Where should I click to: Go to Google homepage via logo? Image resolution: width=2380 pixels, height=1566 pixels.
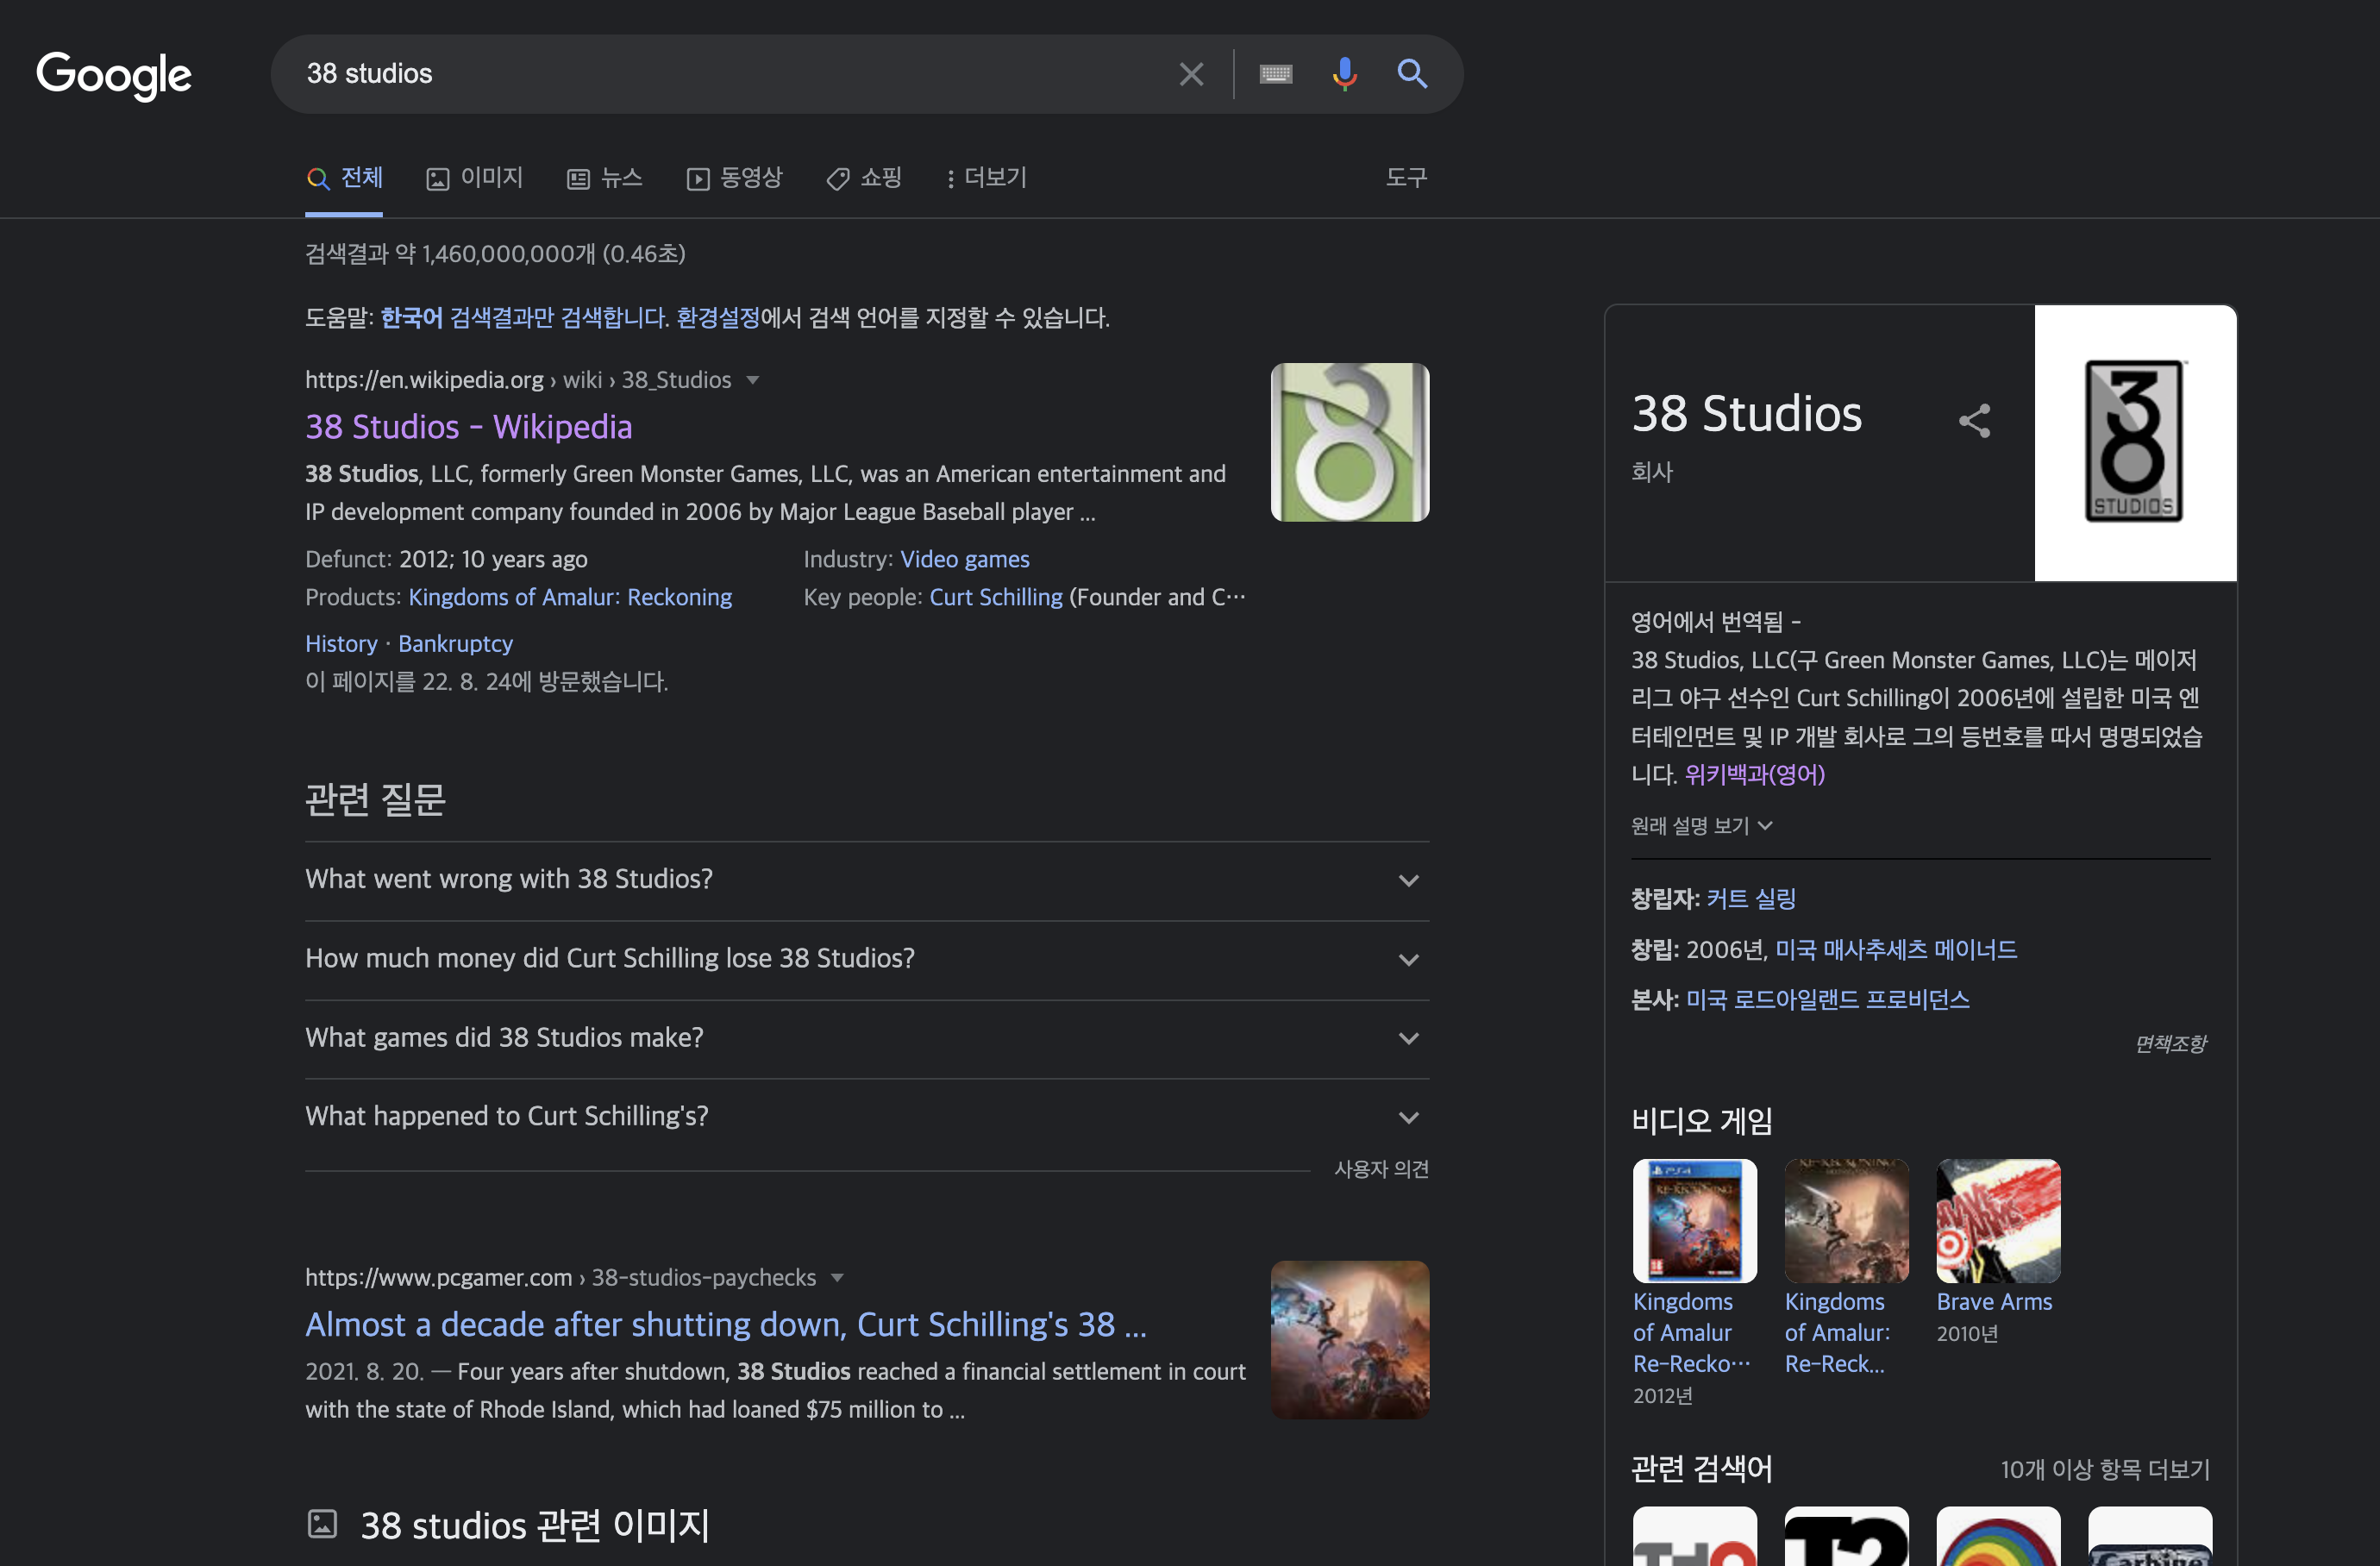point(114,75)
